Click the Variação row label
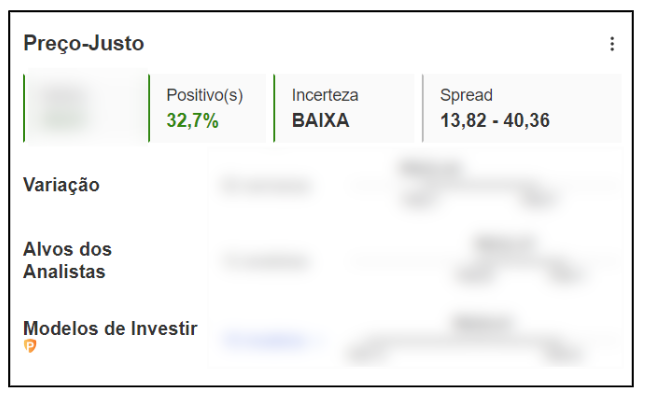 point(61,185)
